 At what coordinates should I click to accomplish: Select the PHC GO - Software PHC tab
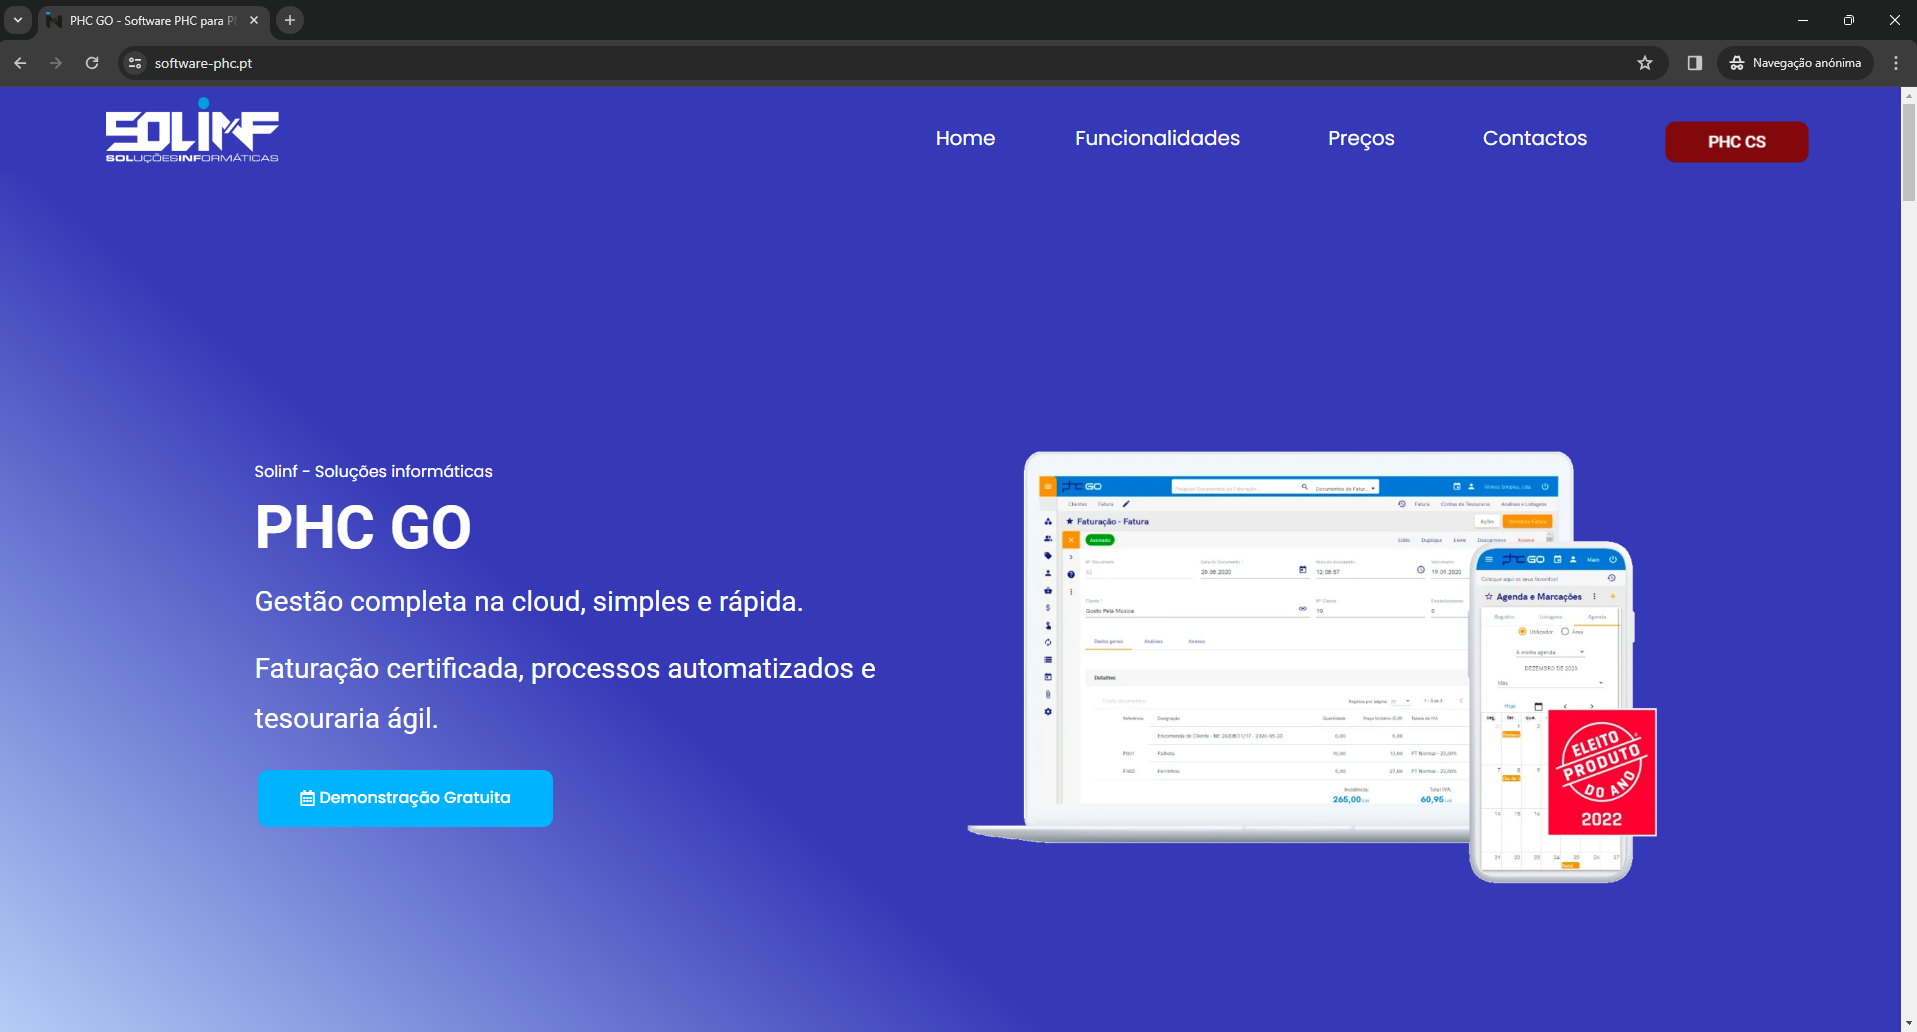pyautogui.click(x=153, y=20)
